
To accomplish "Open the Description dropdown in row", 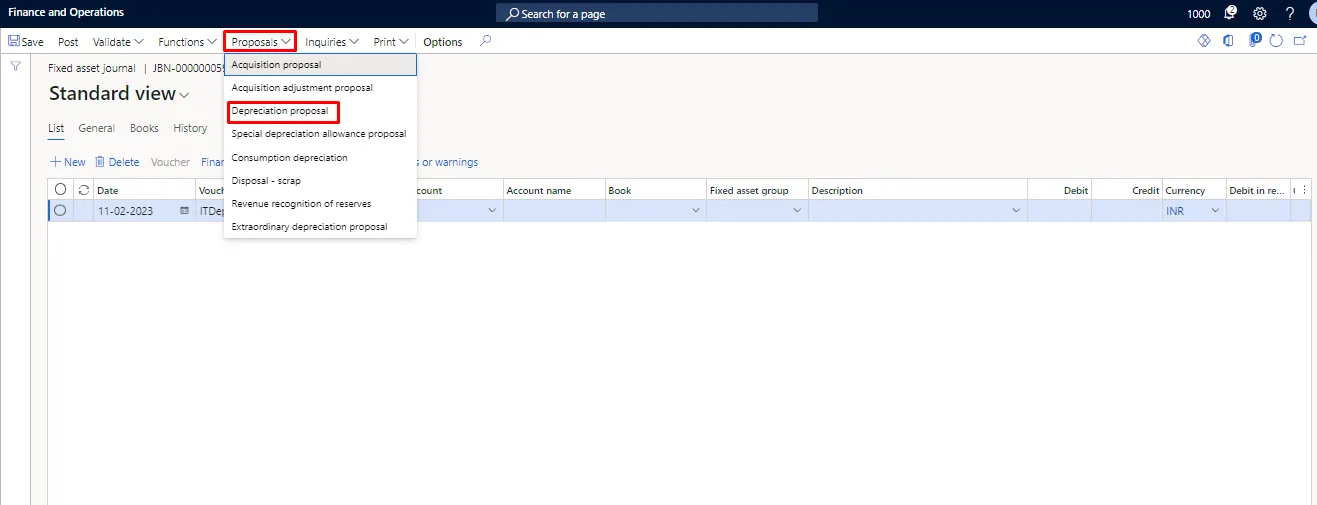I will tap(1016, 211).
